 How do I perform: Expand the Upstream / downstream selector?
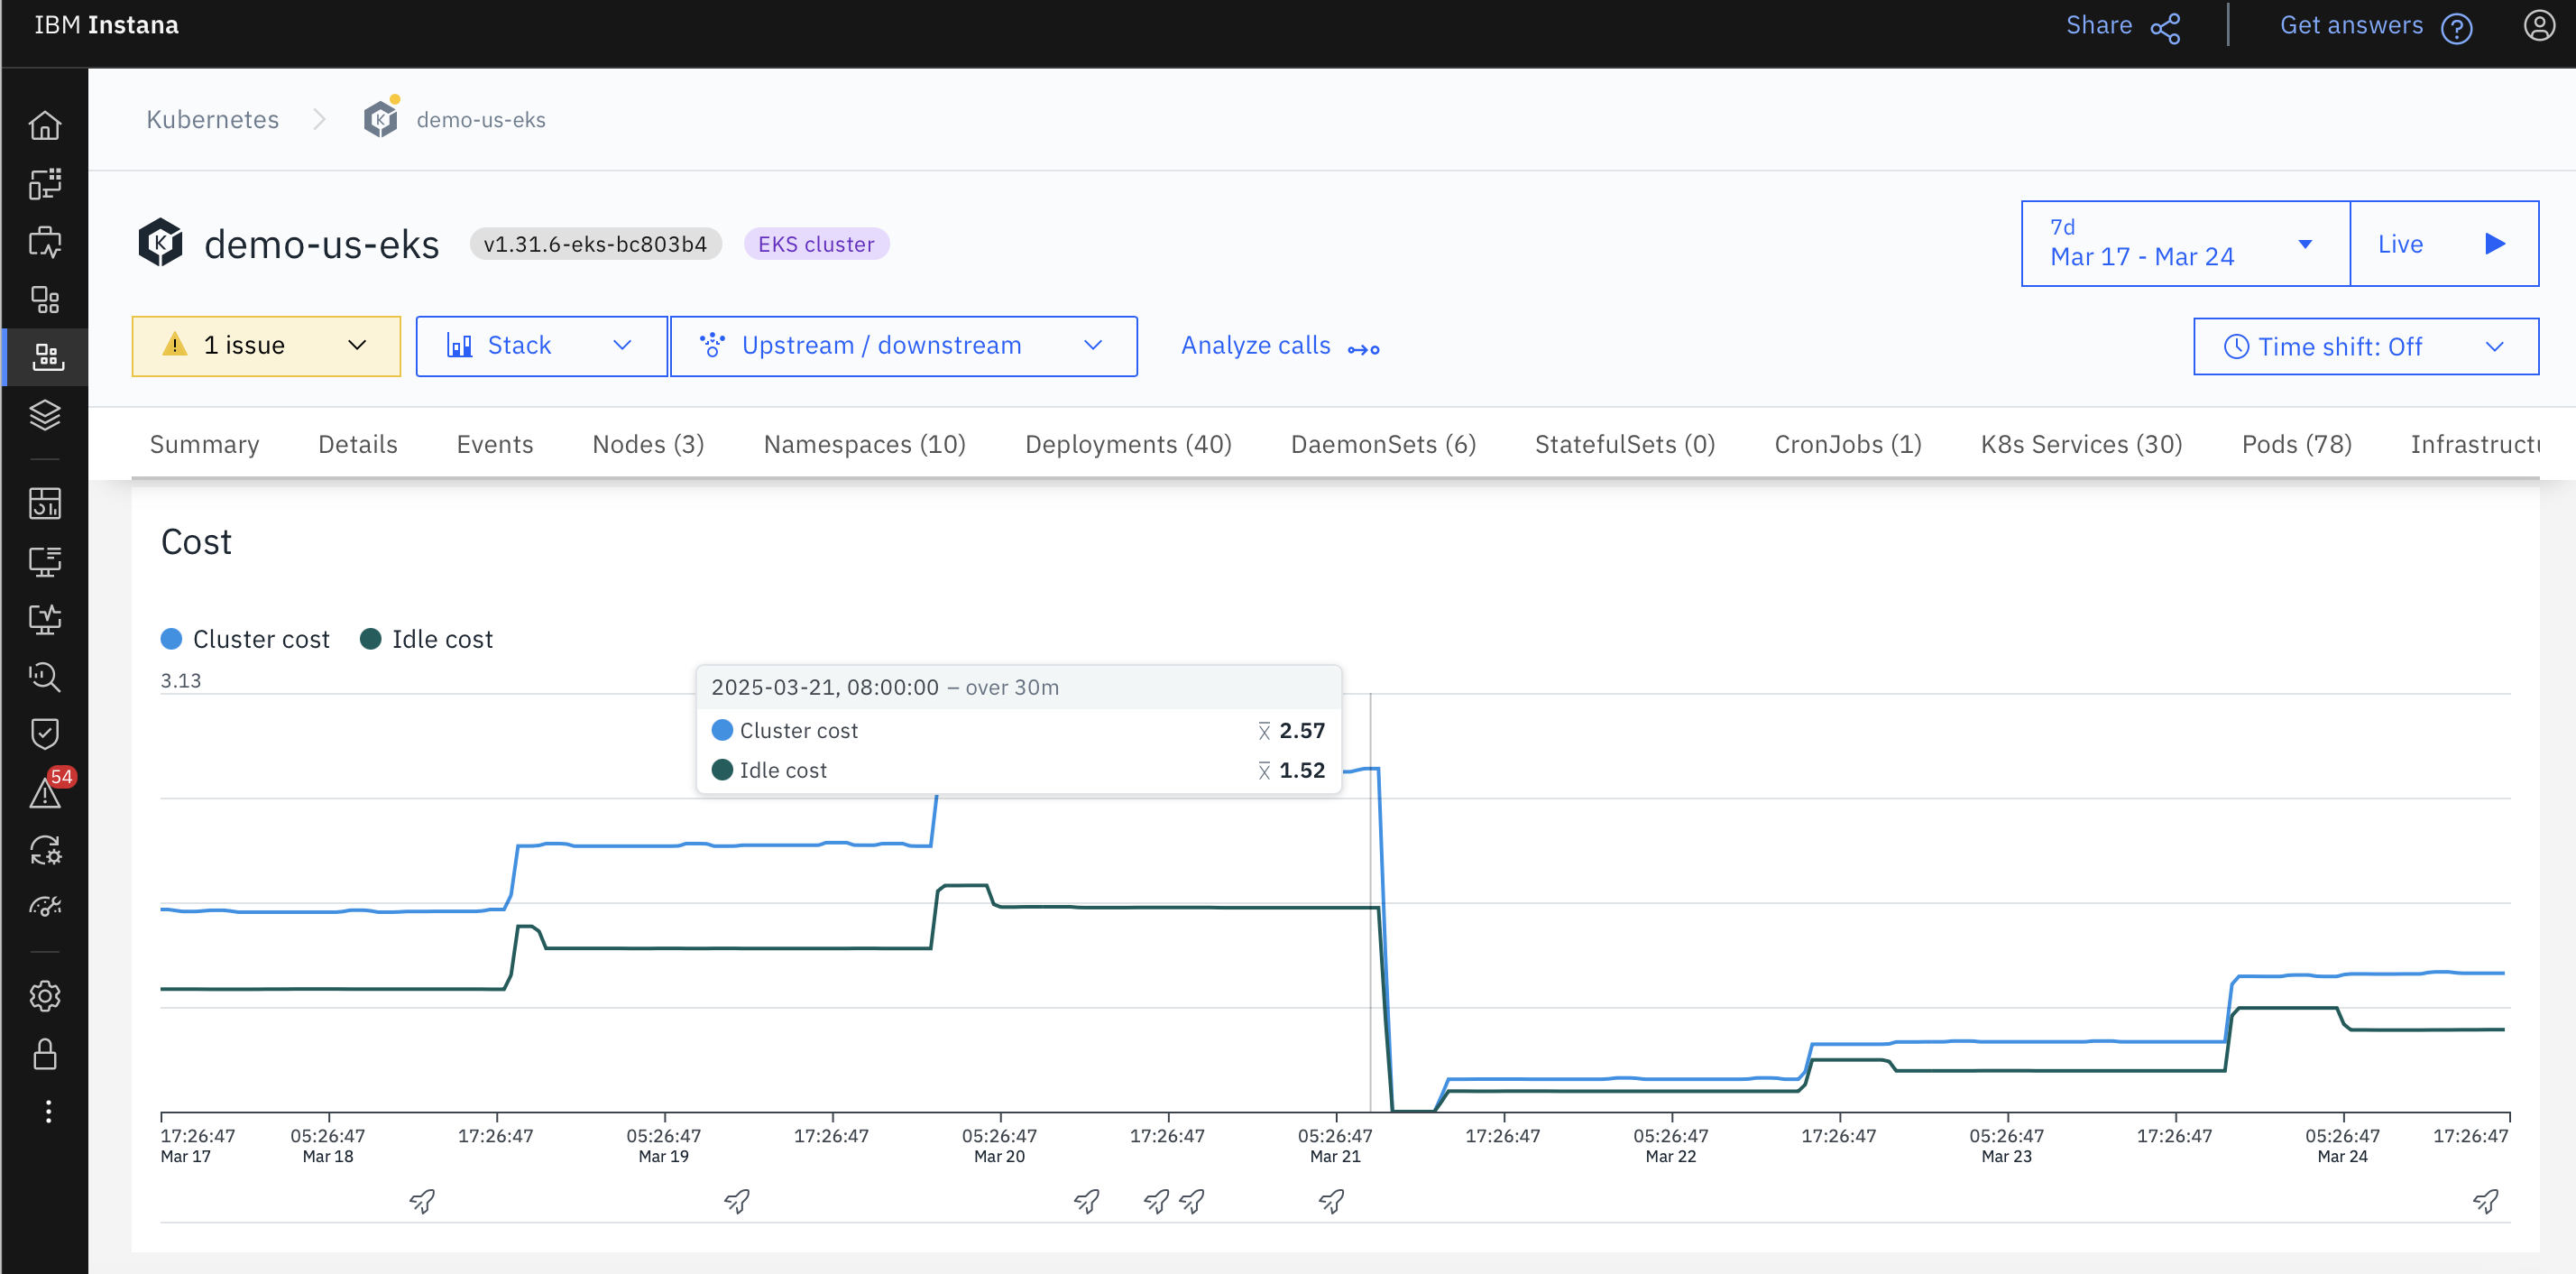tap(903, 345)
